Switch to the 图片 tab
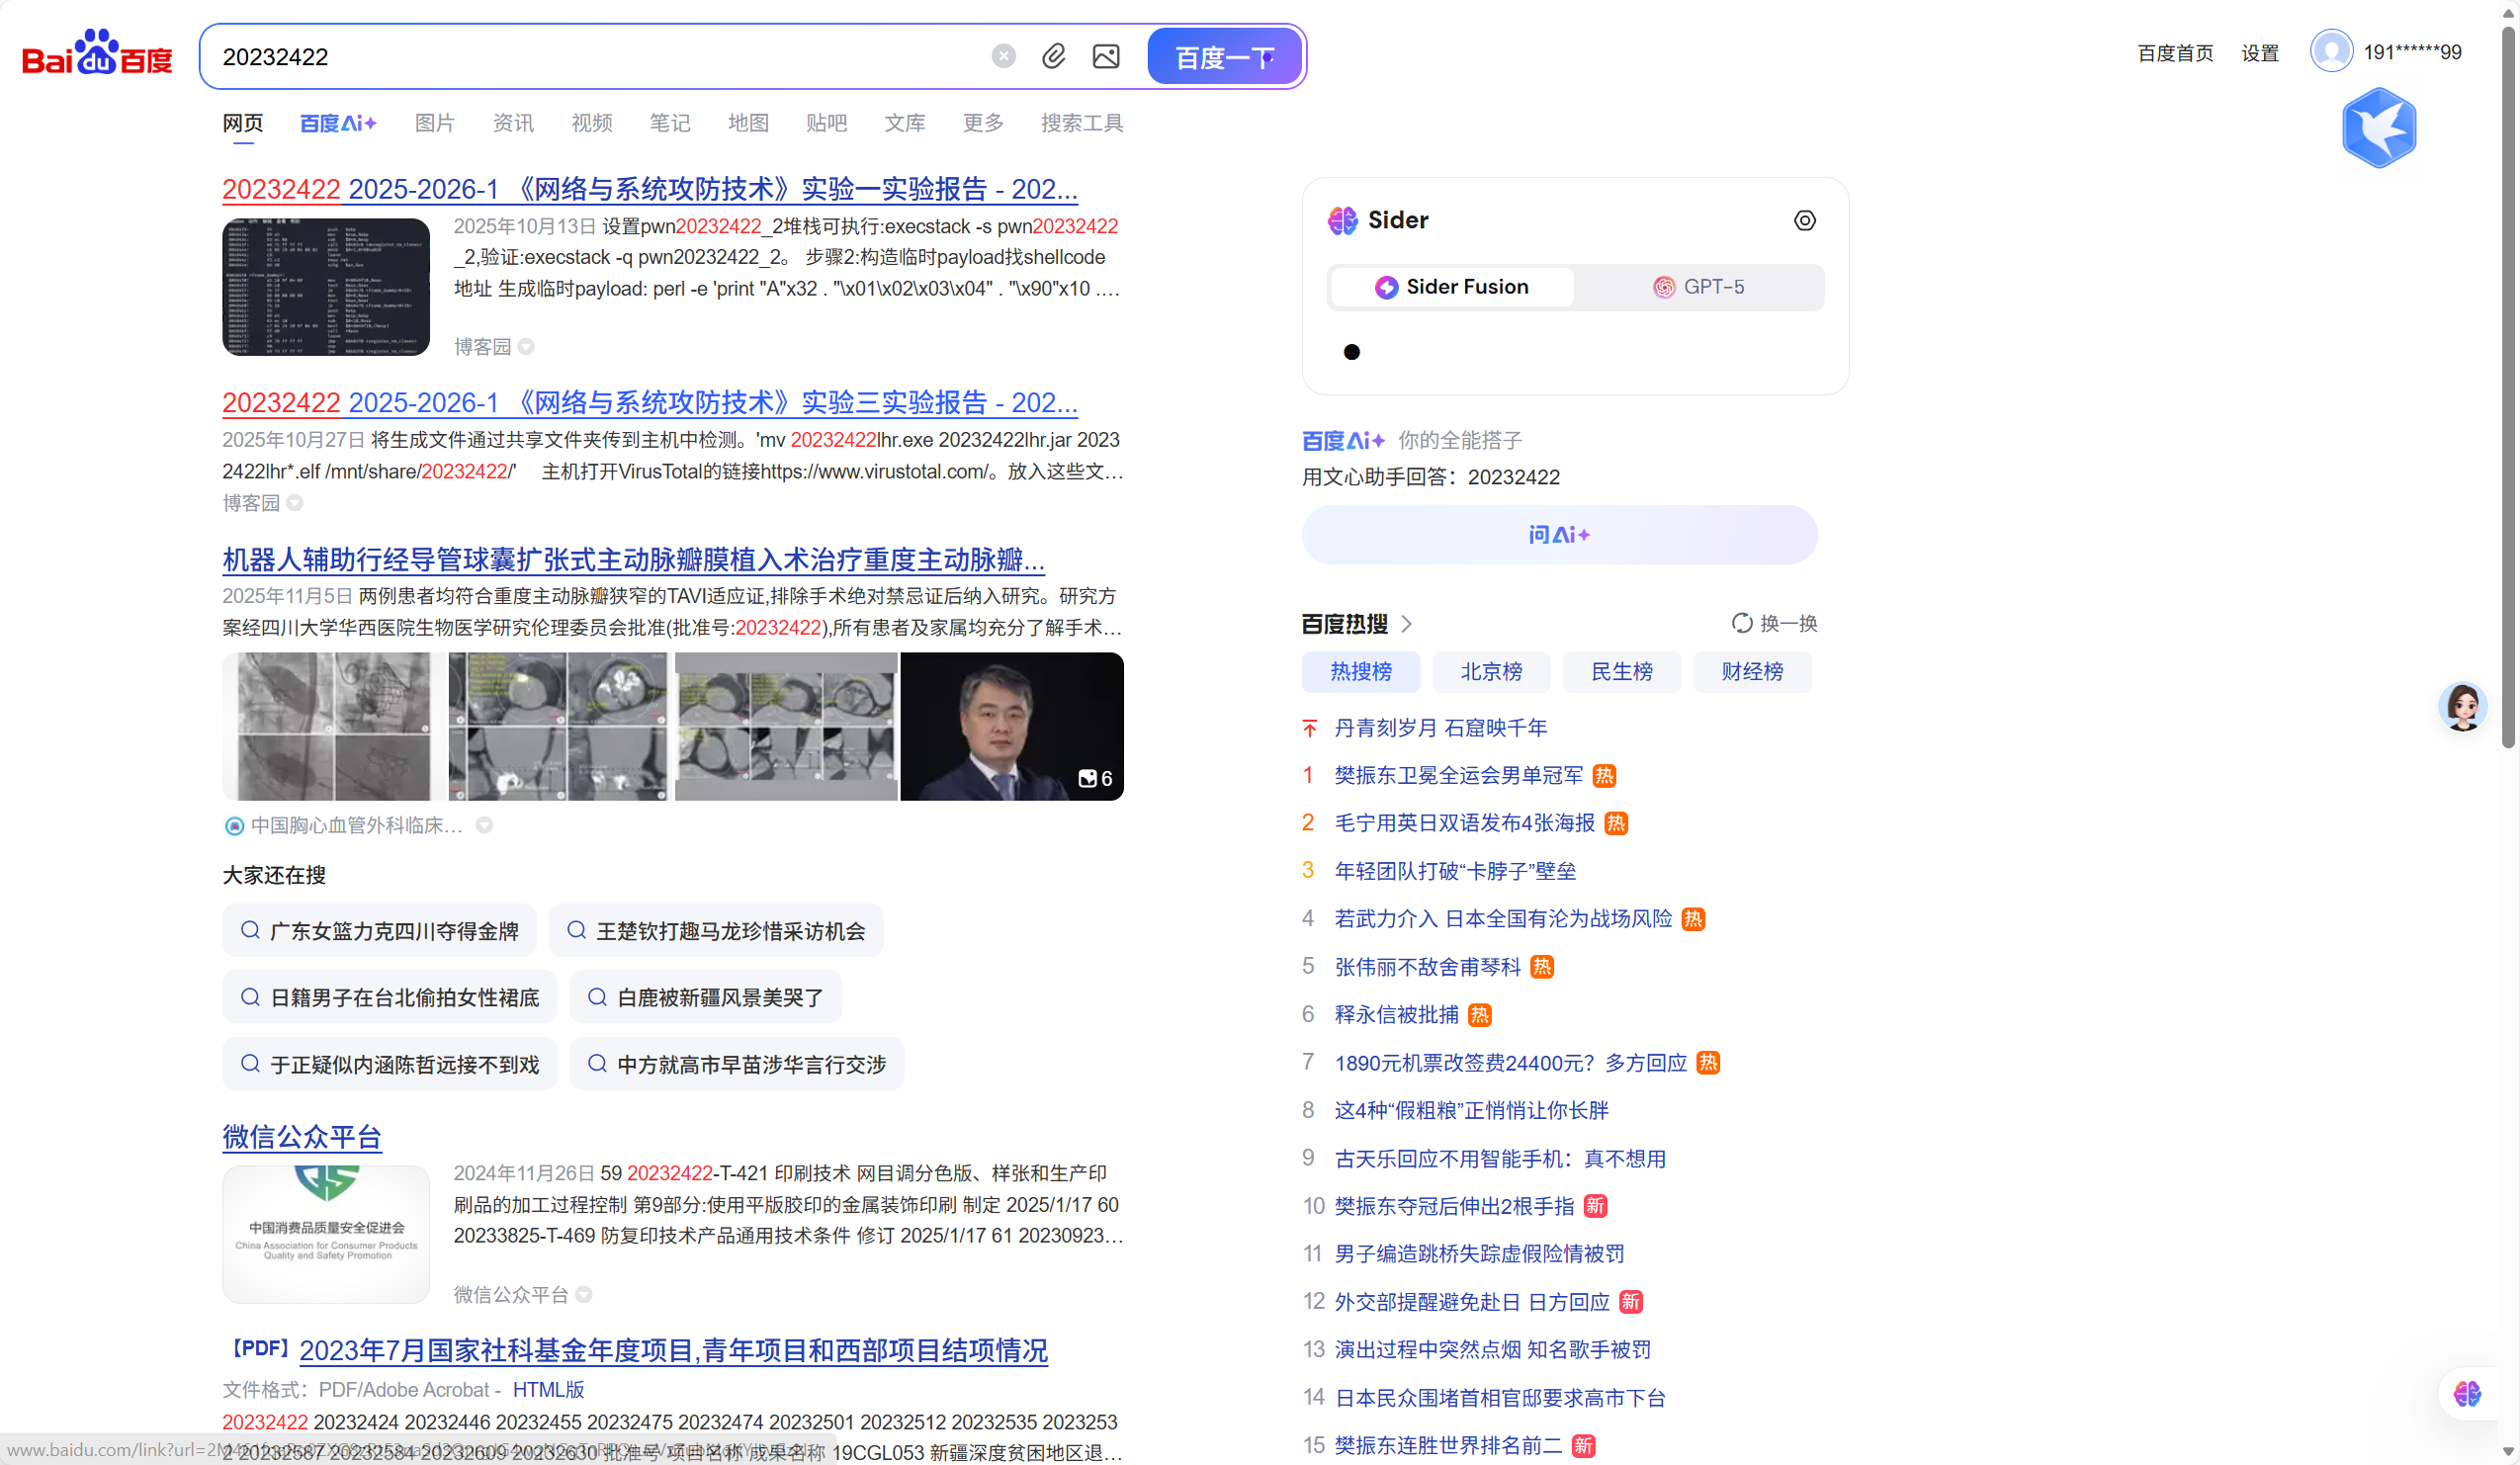 point(434,123)
